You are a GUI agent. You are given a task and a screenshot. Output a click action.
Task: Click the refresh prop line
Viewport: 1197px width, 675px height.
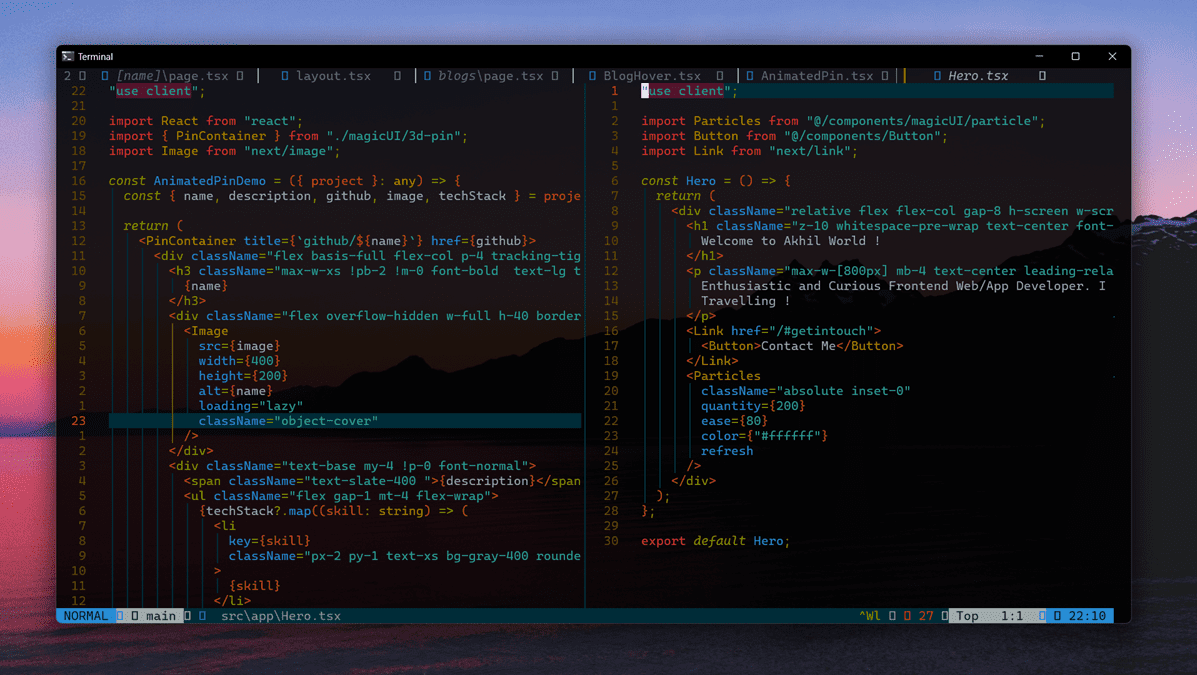(727, 451)
